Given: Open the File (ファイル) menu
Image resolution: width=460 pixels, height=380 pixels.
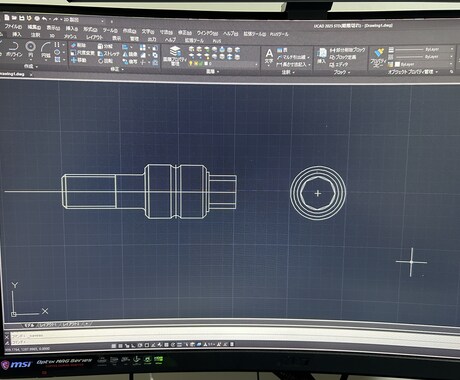Looking at the screenshot, I should [x=13, y=26].
